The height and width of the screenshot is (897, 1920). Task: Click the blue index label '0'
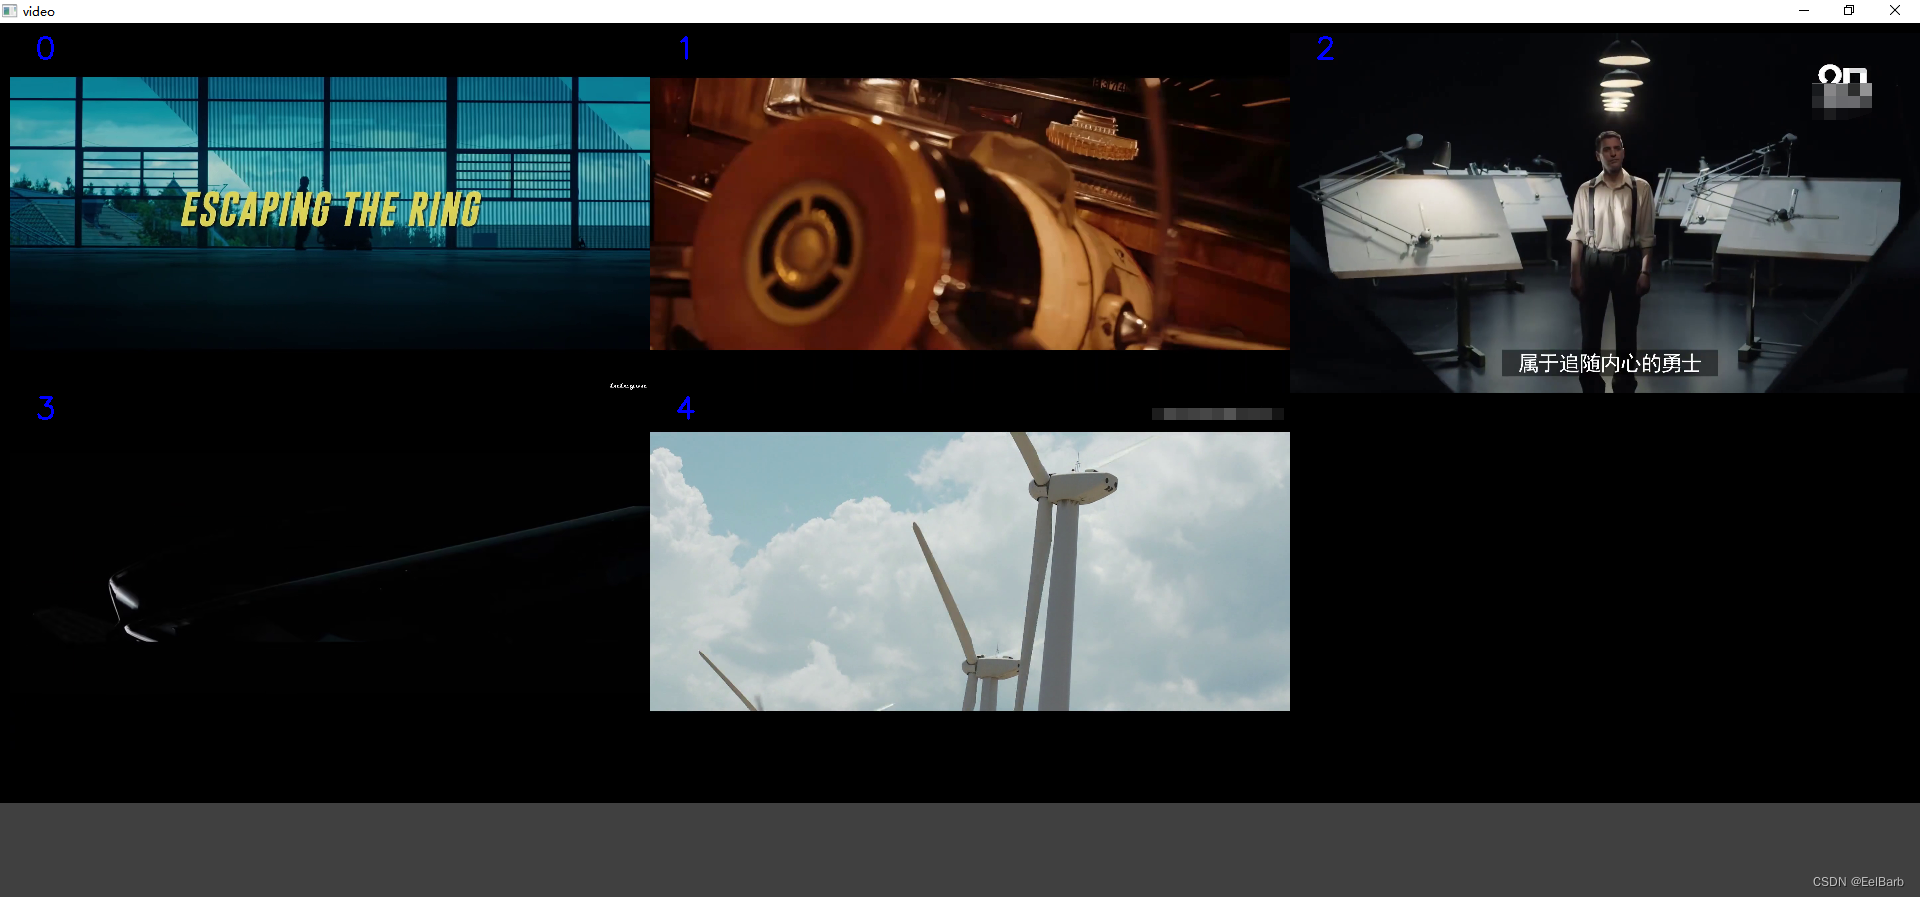coord(45,48)
